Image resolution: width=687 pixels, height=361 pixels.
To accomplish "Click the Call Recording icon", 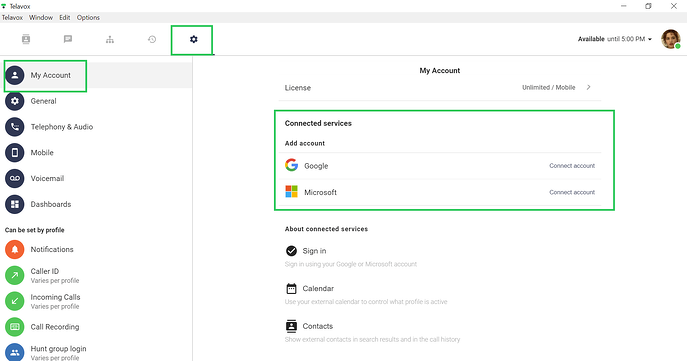I will click(x=14, y=327).
